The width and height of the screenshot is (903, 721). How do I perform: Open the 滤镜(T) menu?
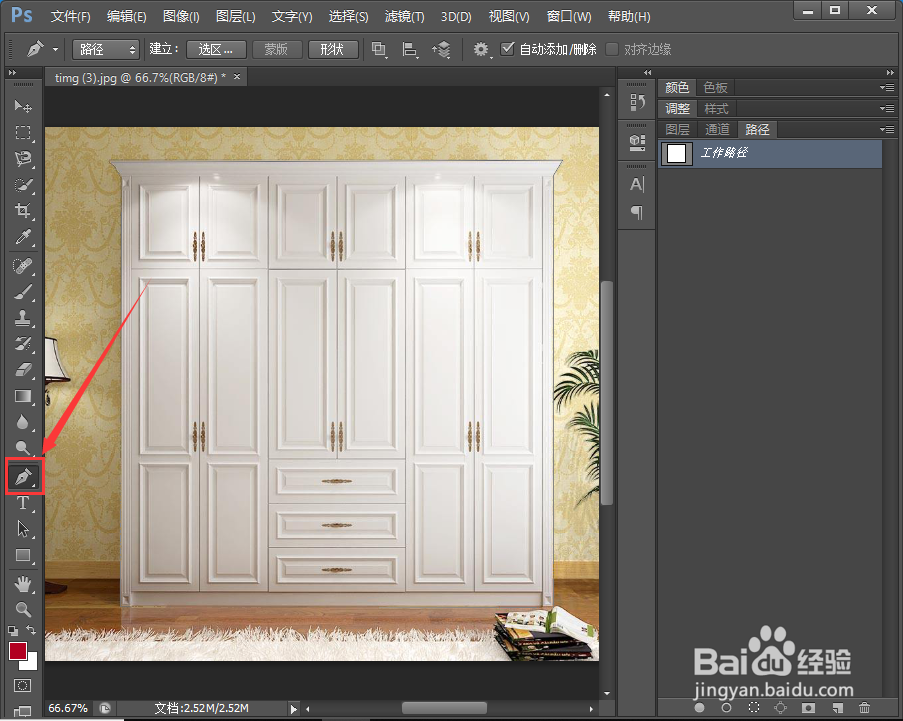[x=404, y=16]
